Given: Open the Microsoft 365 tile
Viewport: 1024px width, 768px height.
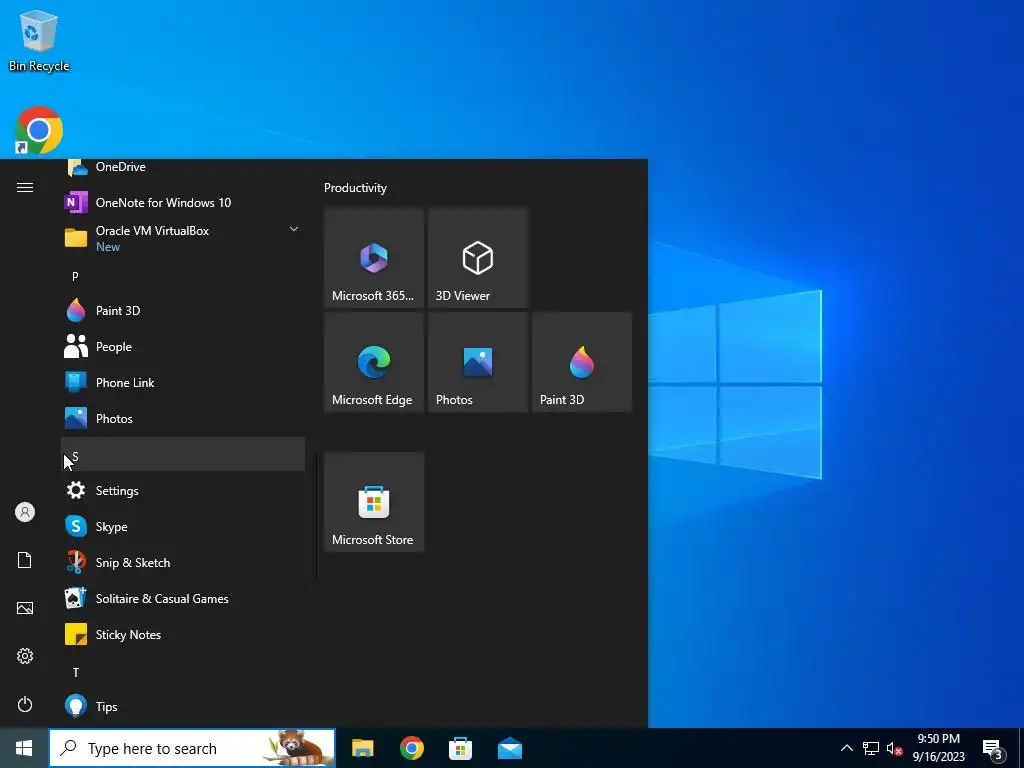Looking at the screenshot, I should pos(374,257).
